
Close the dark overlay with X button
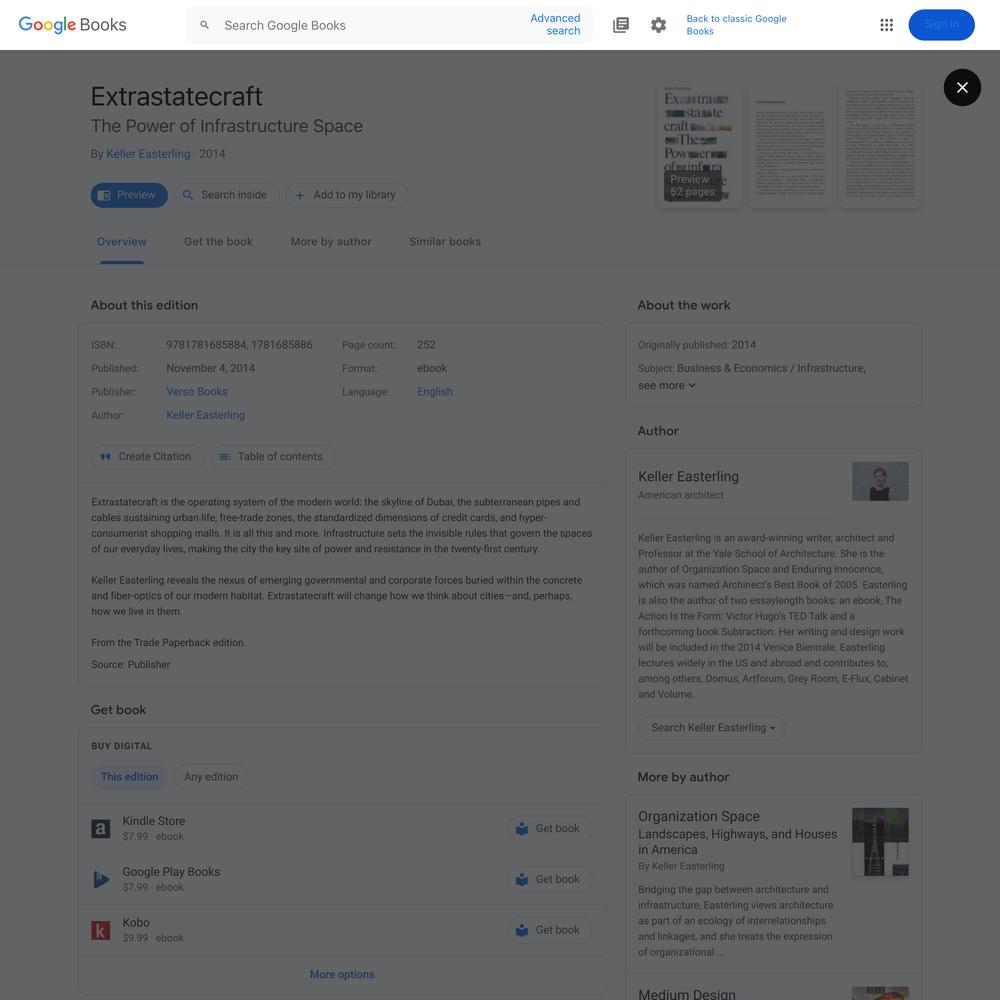(x=962, y=87)
